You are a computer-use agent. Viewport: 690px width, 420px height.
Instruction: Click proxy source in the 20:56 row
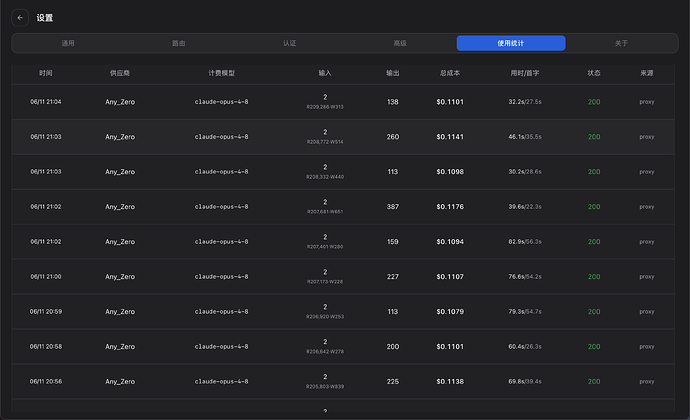(646, 381)
